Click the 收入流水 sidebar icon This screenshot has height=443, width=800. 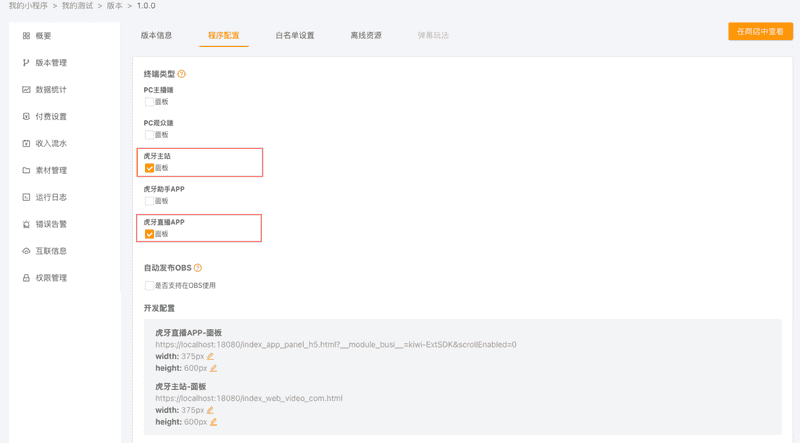coord(26,143)
